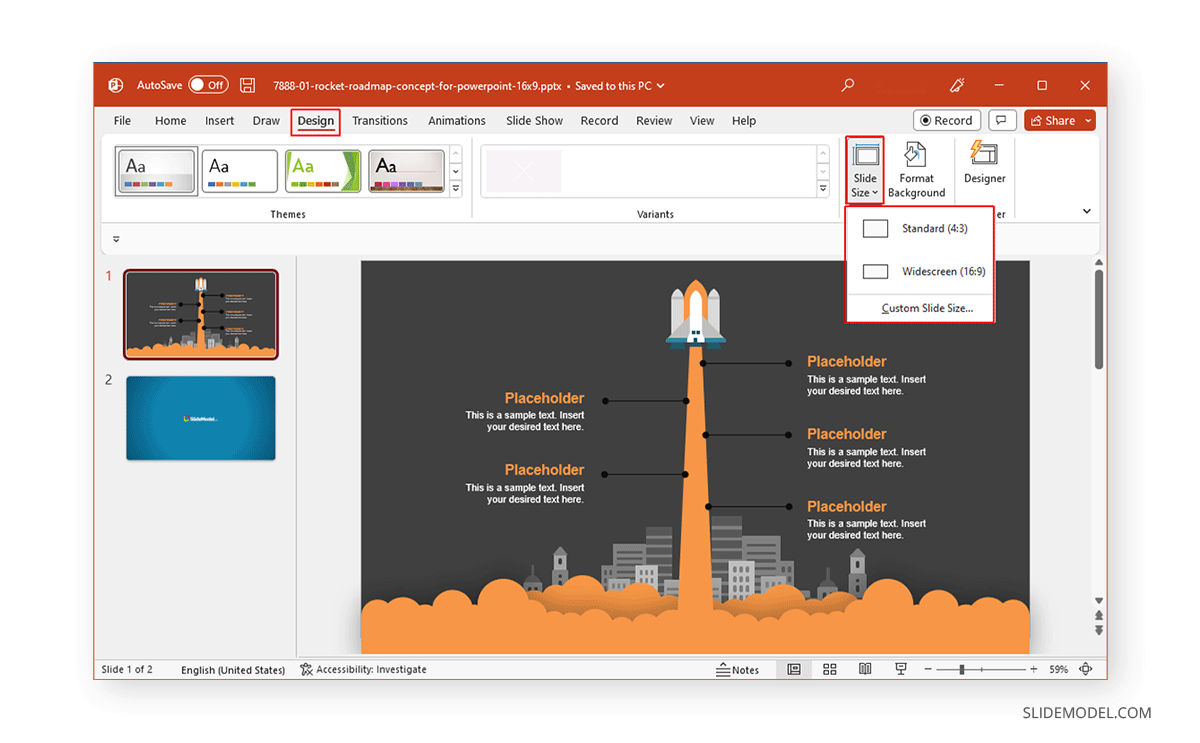The image size is (1200, 743).
Task: Expand the Themes gallery more arrow
Action: pos(456,188)
